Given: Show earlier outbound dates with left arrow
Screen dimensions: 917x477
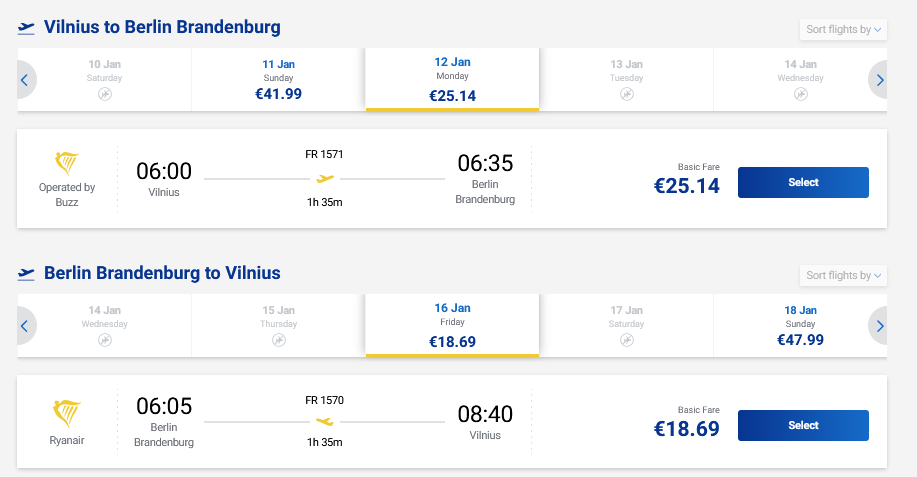Looking at the screenshot, I should 25,80.
